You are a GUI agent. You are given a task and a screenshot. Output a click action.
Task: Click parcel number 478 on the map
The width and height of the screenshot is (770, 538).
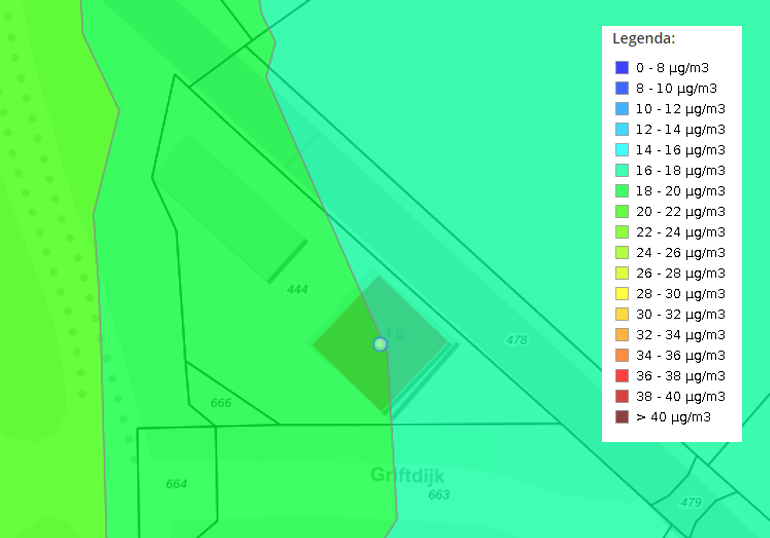tap(517, 340)
